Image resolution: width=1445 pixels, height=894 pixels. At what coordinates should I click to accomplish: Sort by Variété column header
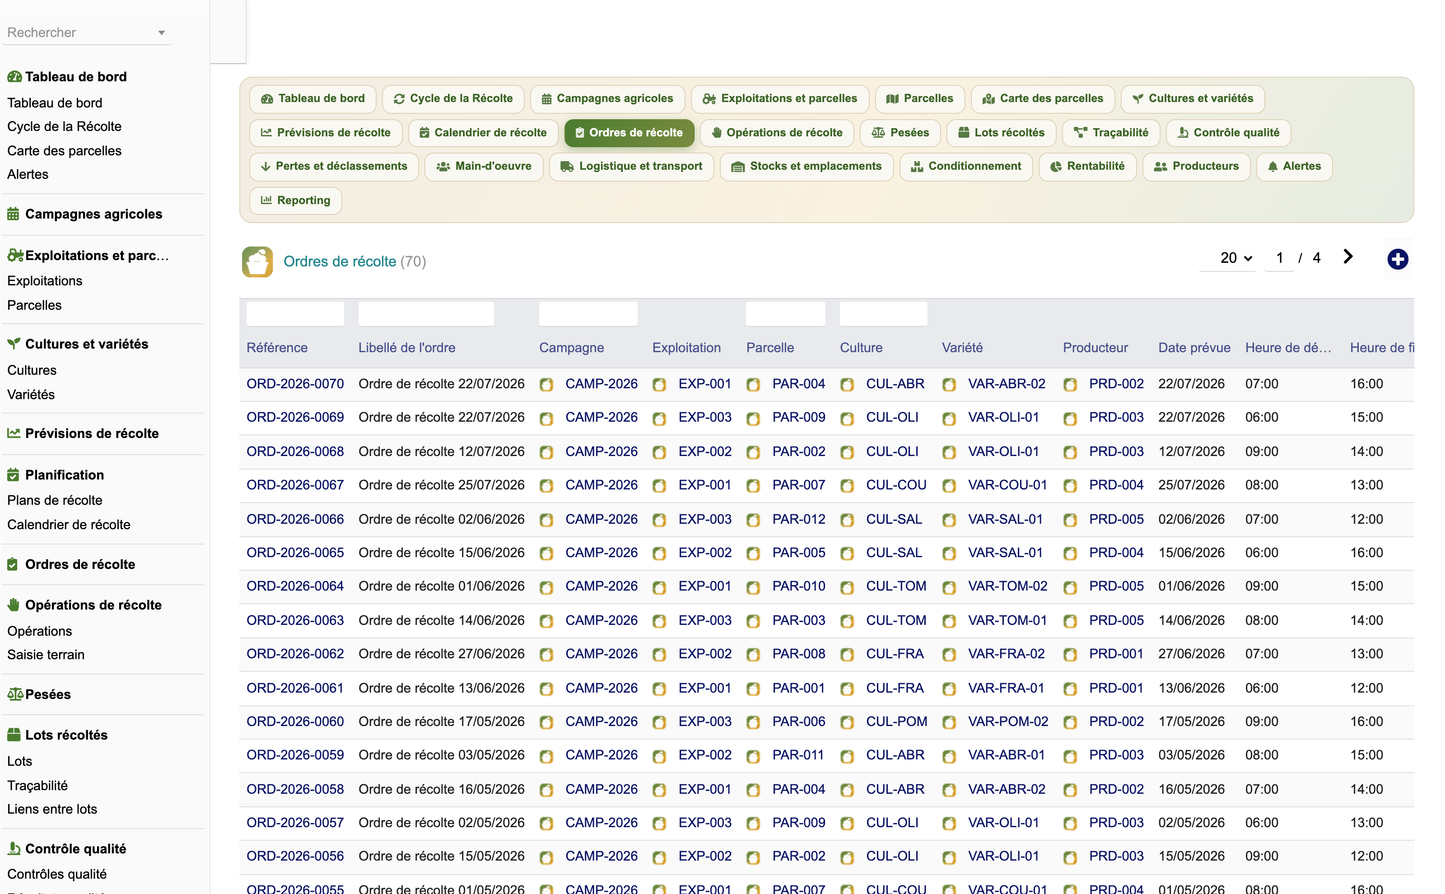(962, 348)
